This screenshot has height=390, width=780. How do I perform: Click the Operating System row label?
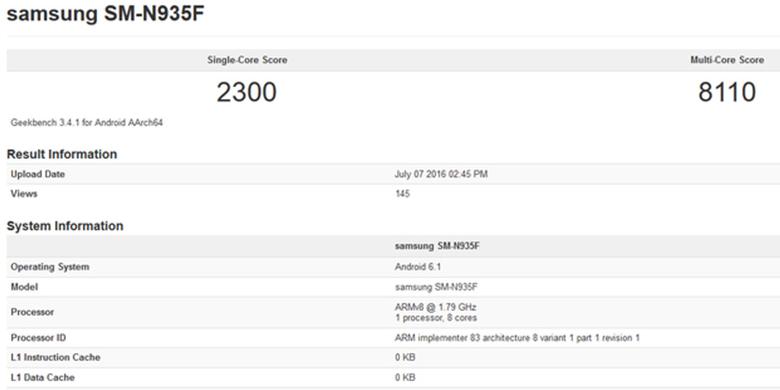tap(50, 267)
